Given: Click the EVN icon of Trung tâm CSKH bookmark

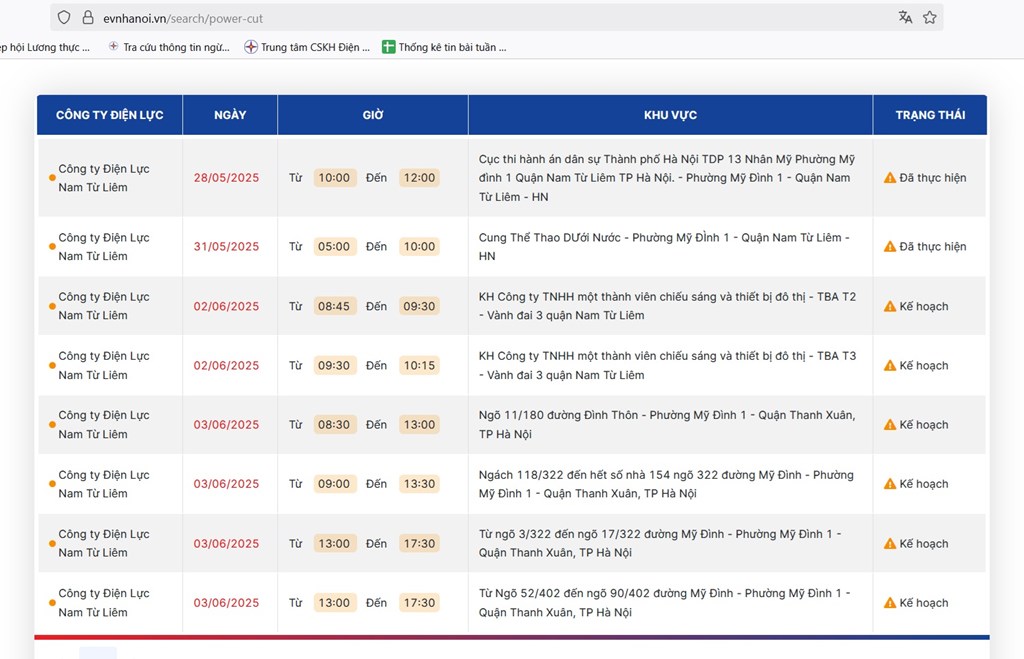Looking at the screenshot, I should pyautogui.click(x=251, y=47).
